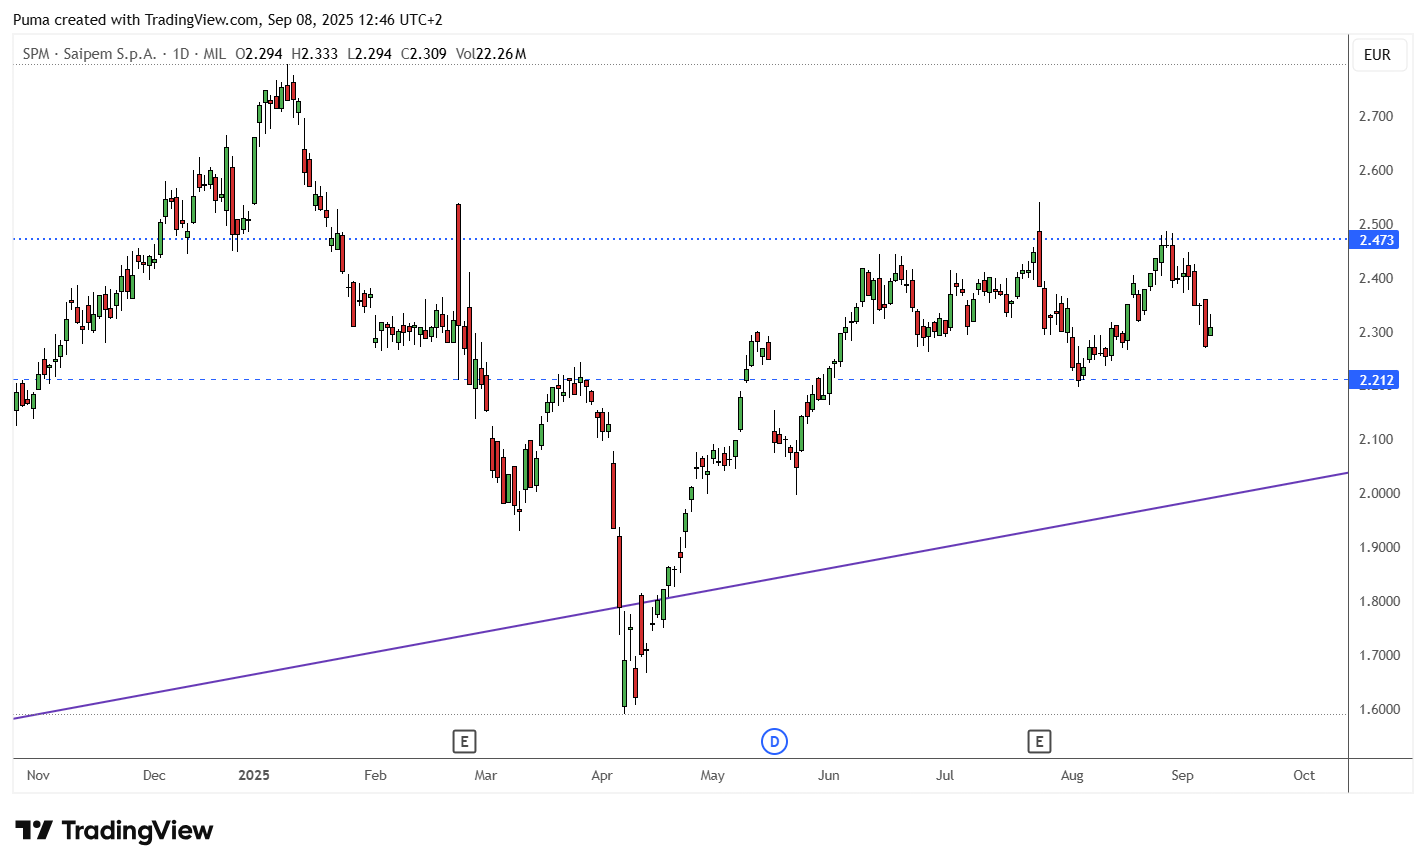Click the 2.700 level on price scale

click(1376, 116)
